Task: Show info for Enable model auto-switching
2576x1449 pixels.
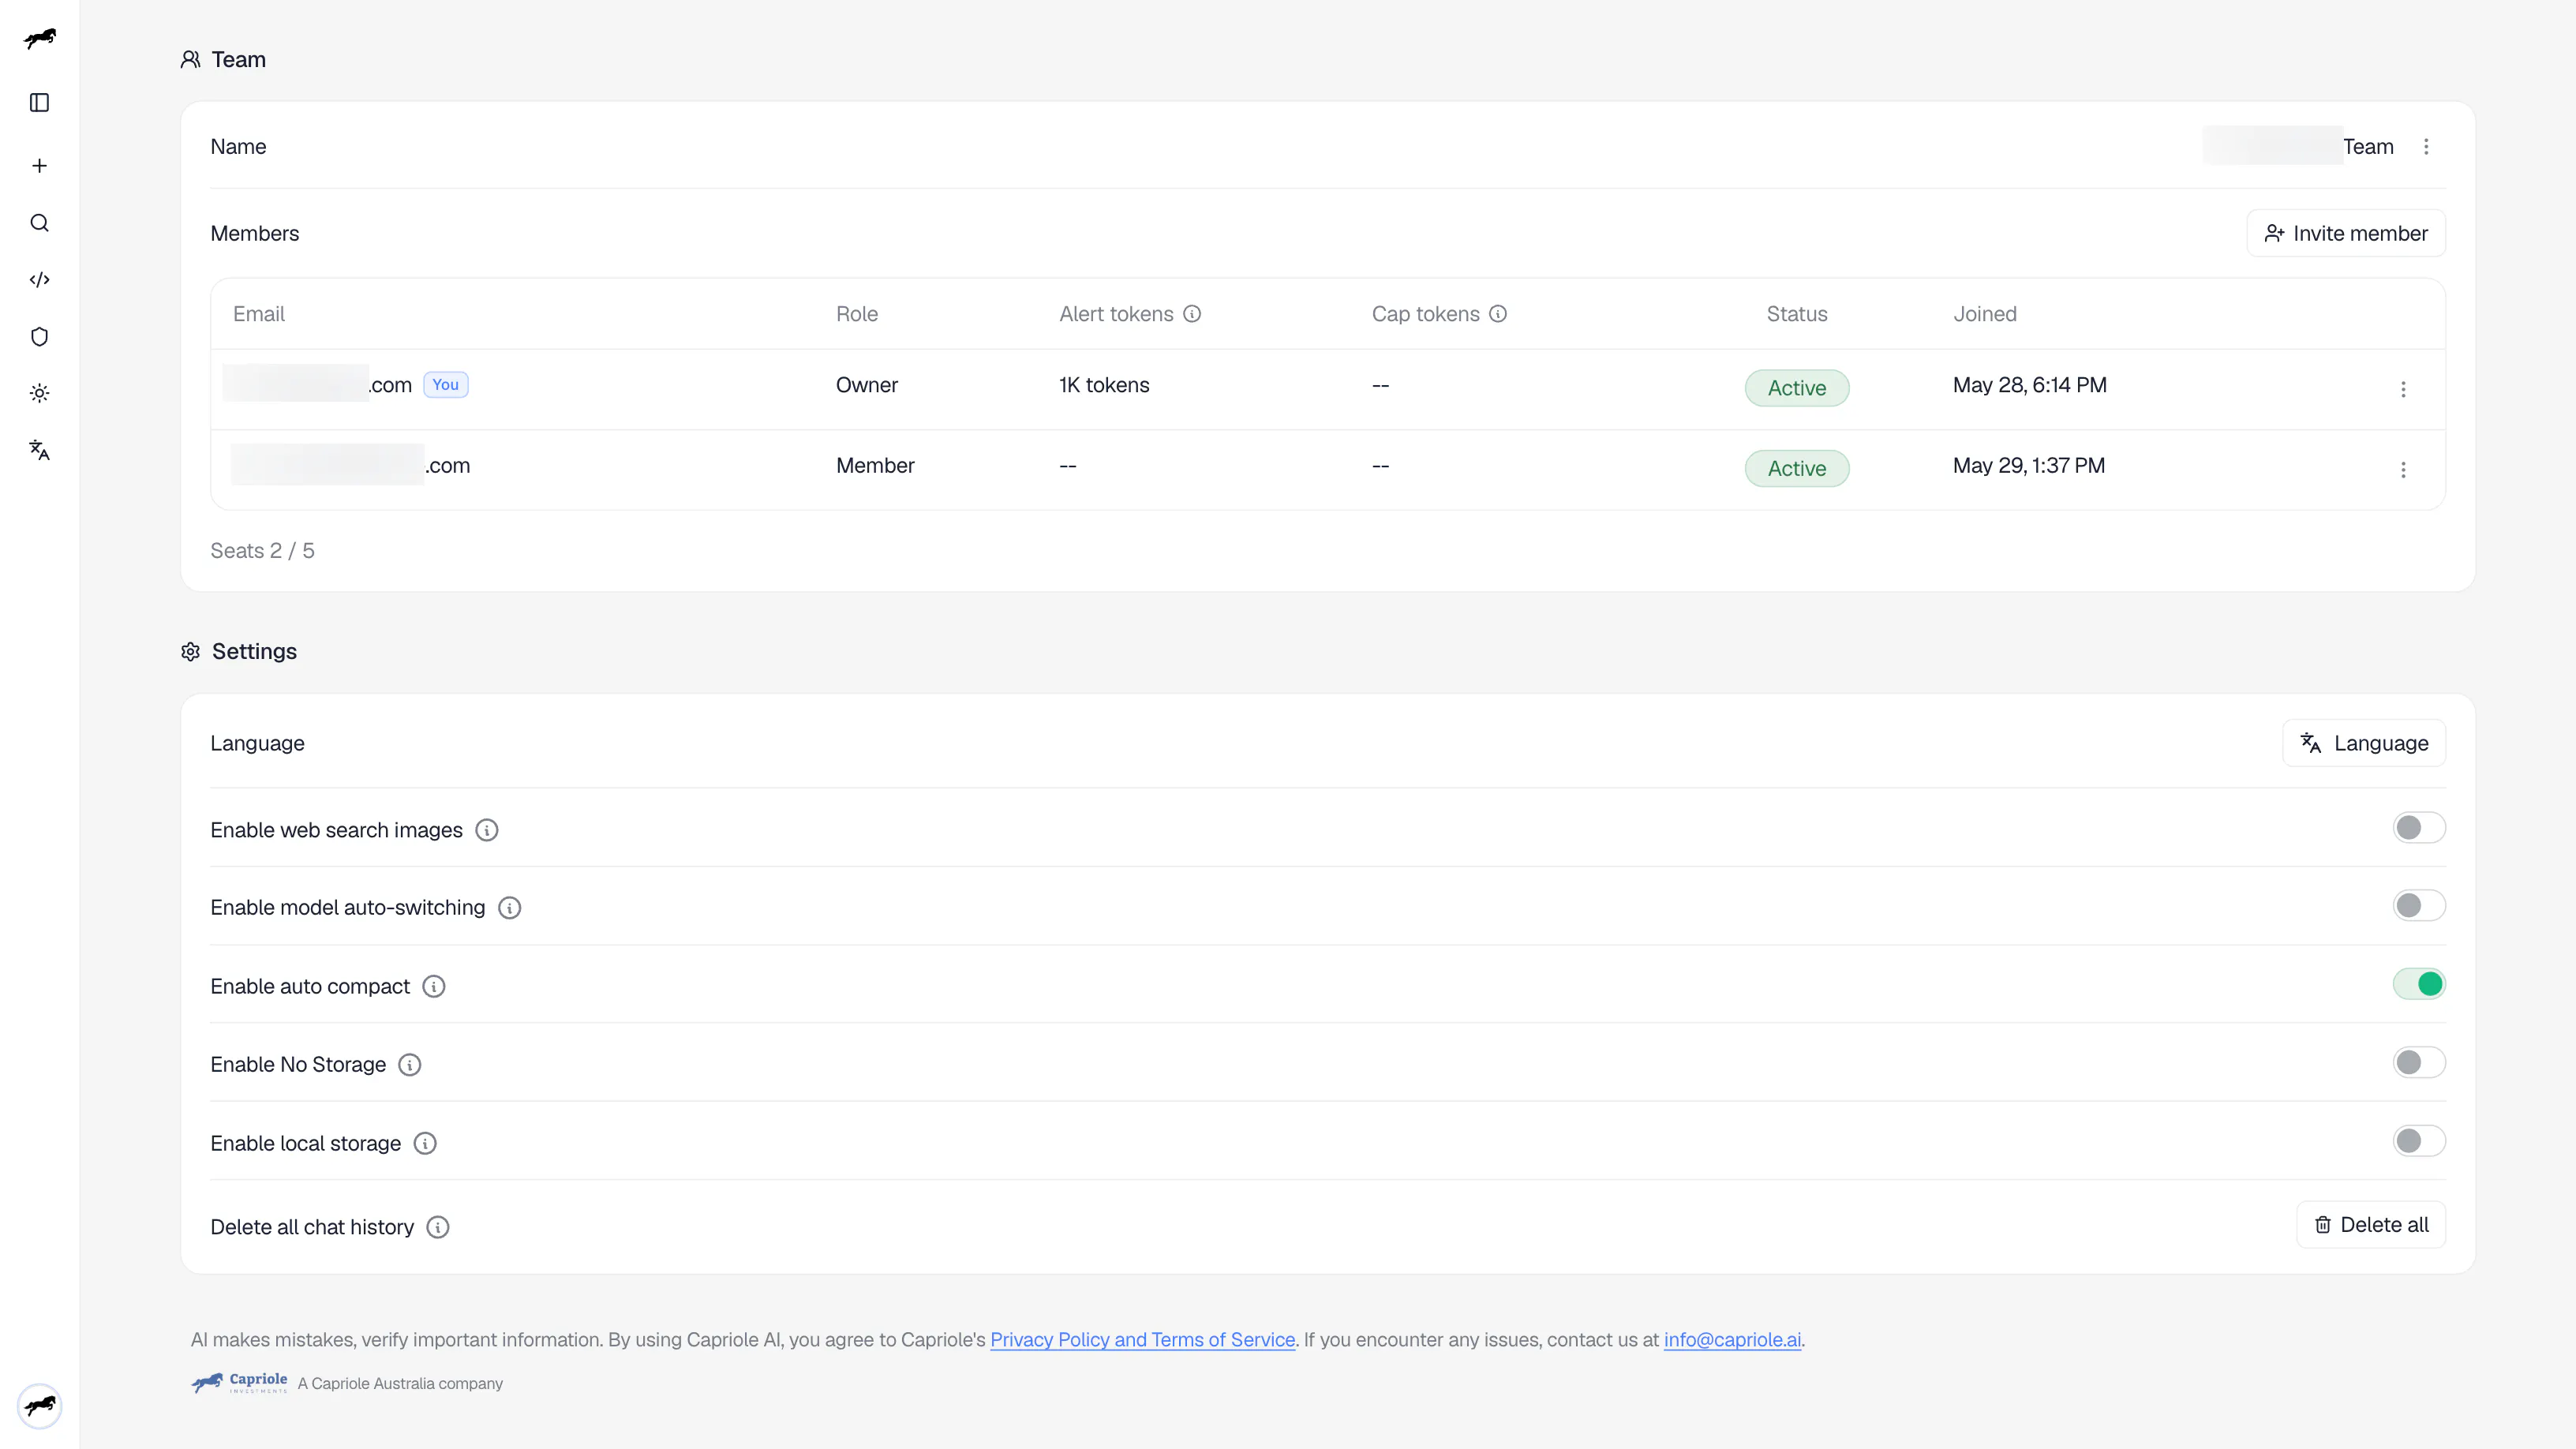Action: [x=510, y=908]
